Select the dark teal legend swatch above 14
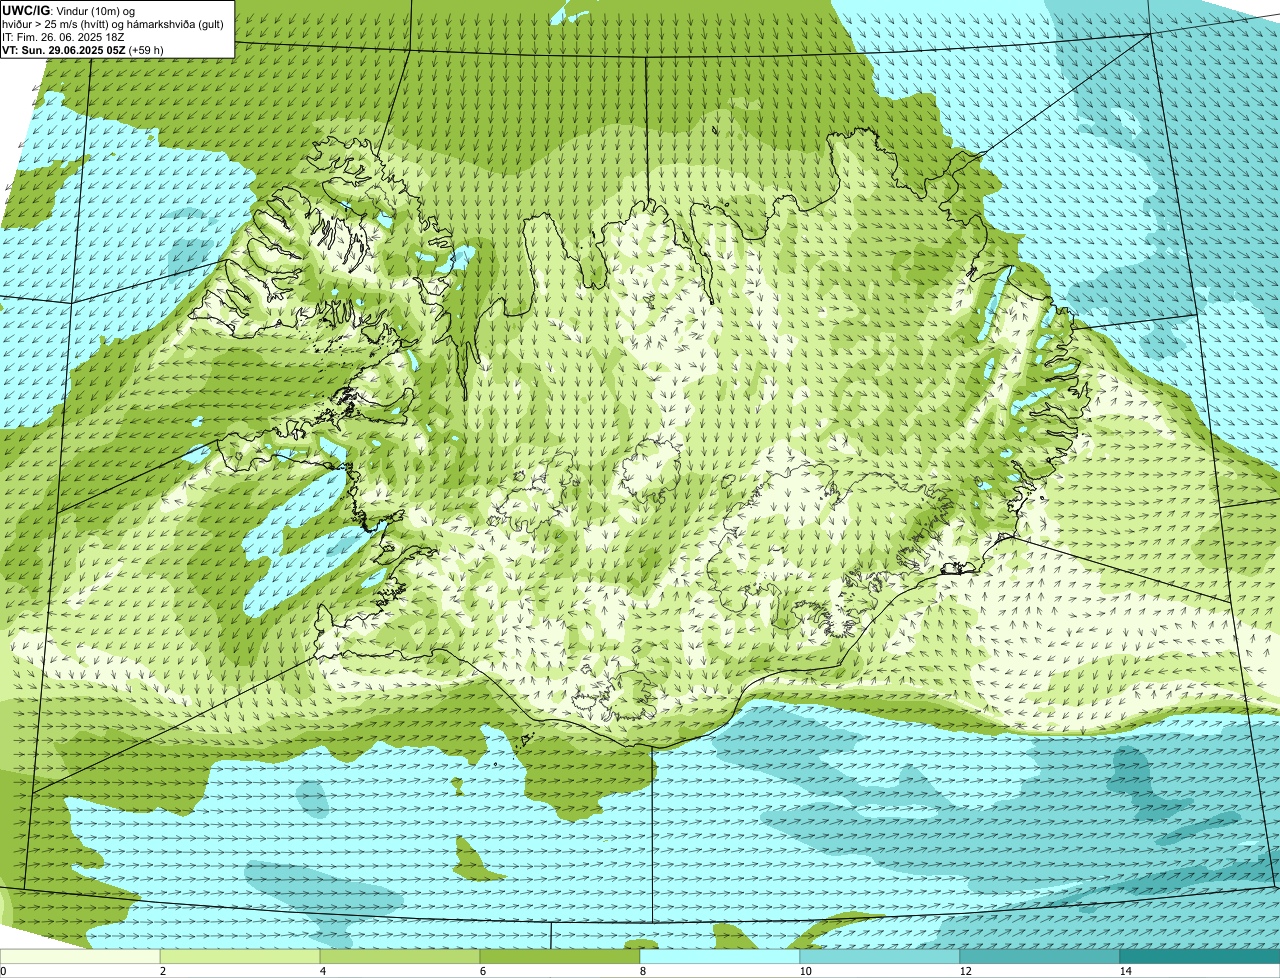1280x978 pixels. 1200,957
